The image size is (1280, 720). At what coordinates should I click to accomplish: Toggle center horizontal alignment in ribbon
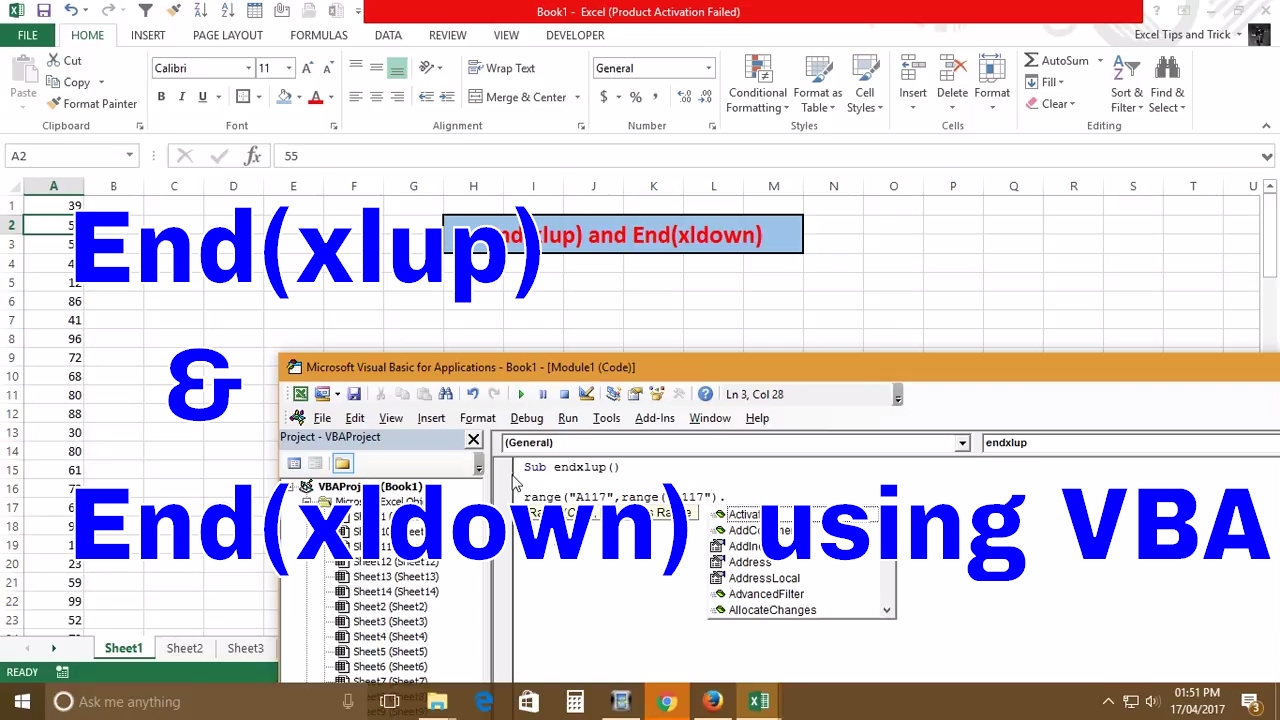[x=376, y=97]
